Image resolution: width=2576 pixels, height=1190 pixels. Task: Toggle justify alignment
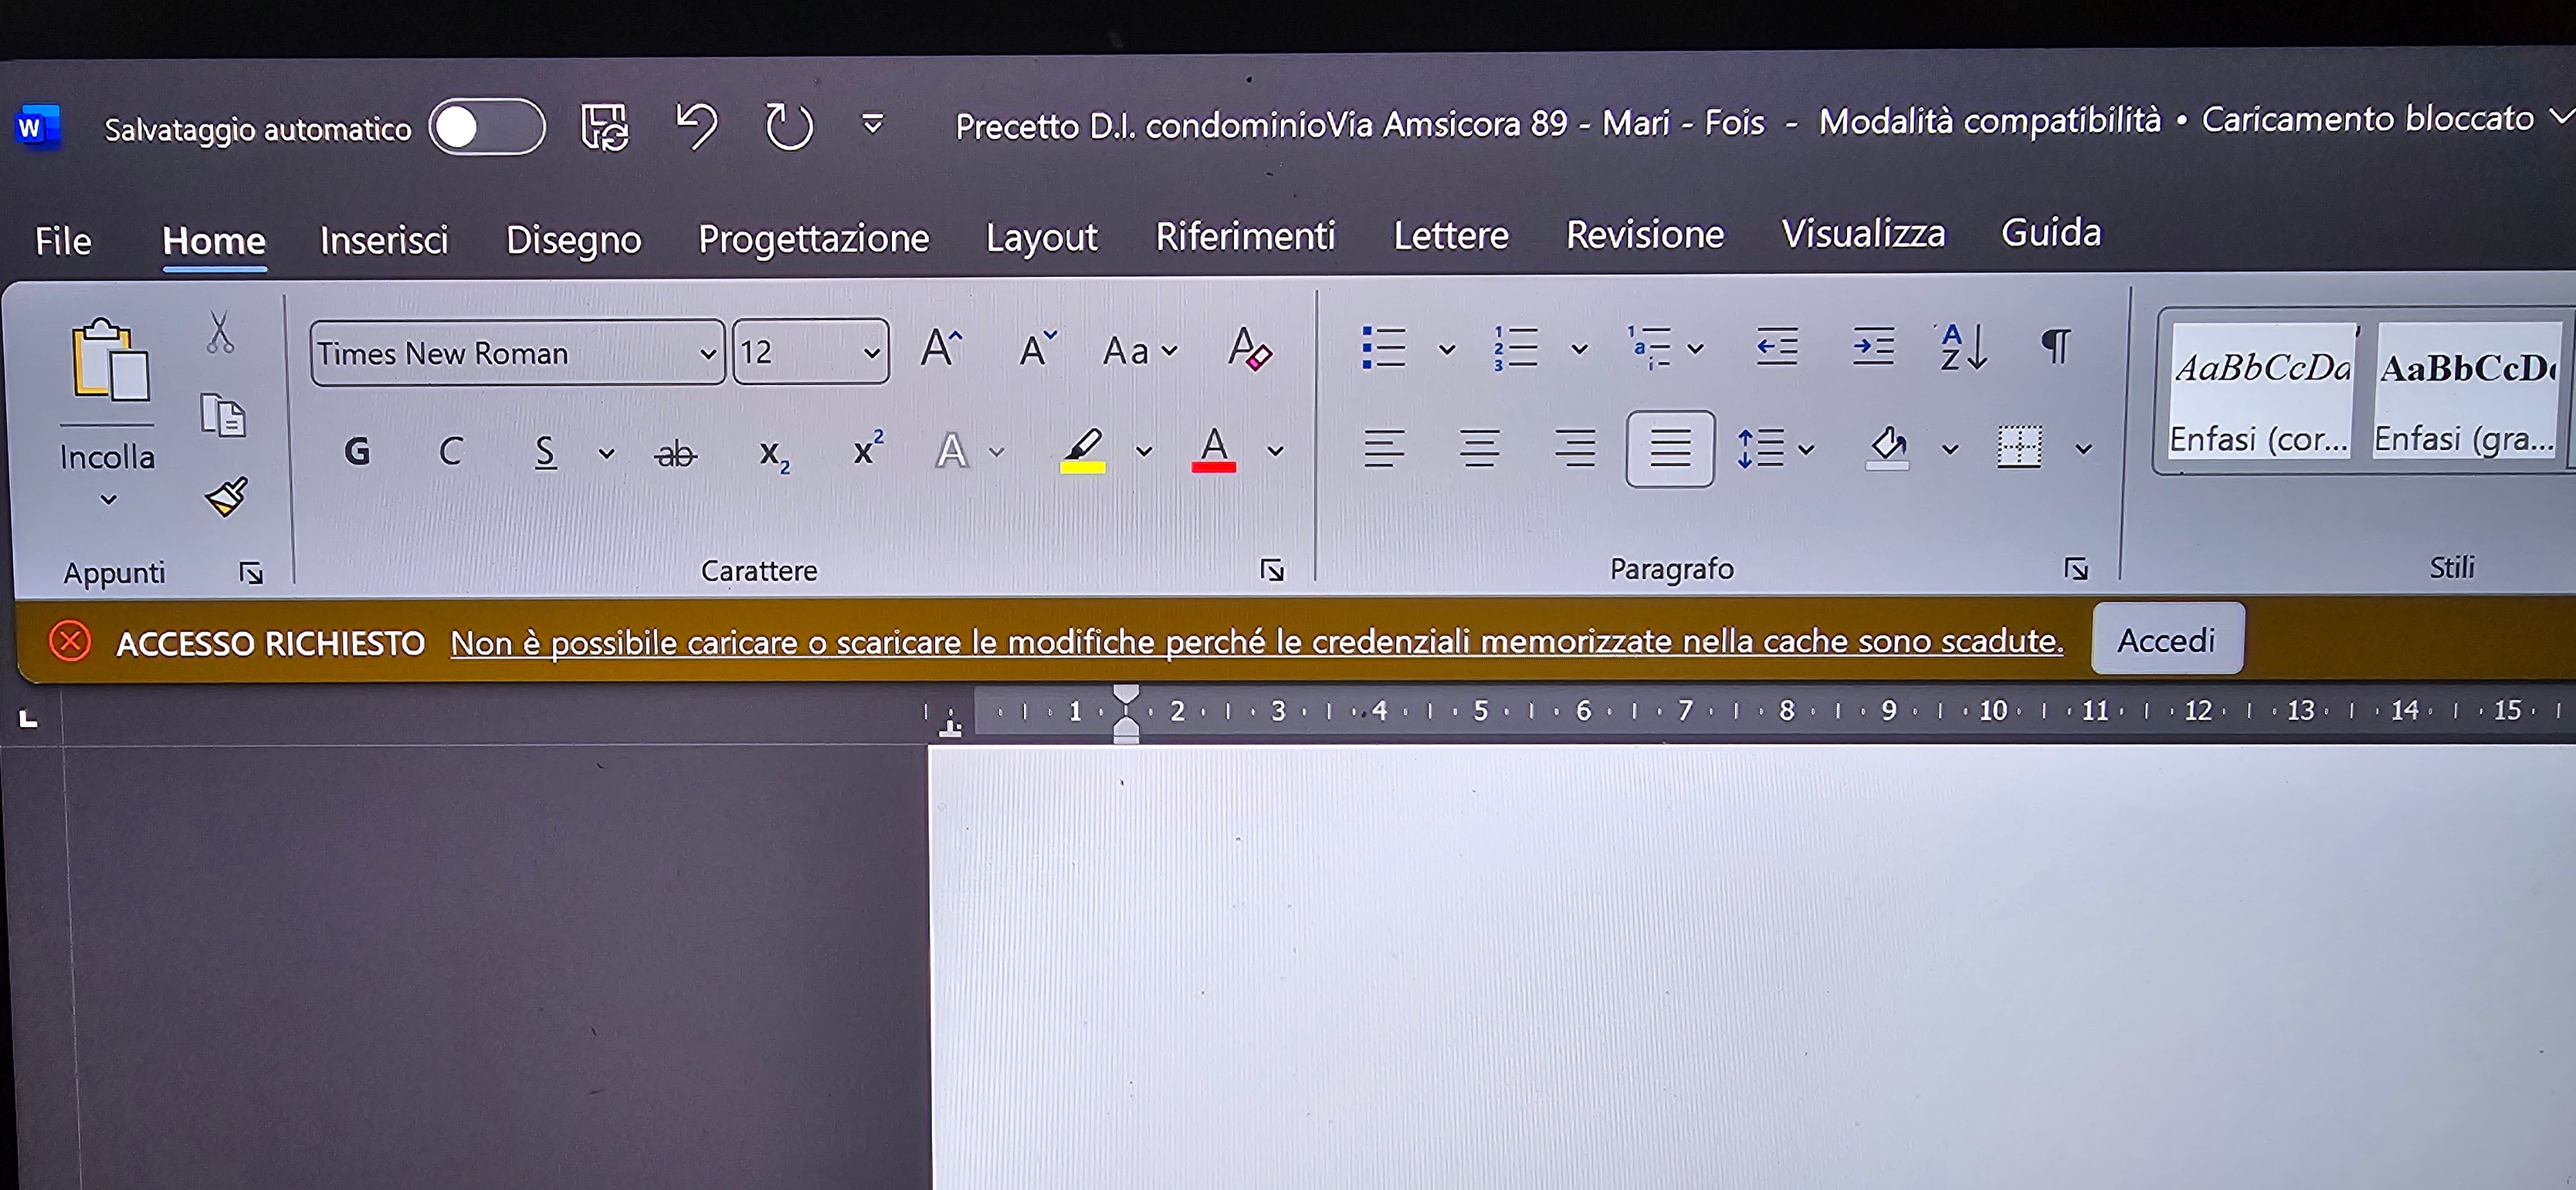pos(1669,448)
